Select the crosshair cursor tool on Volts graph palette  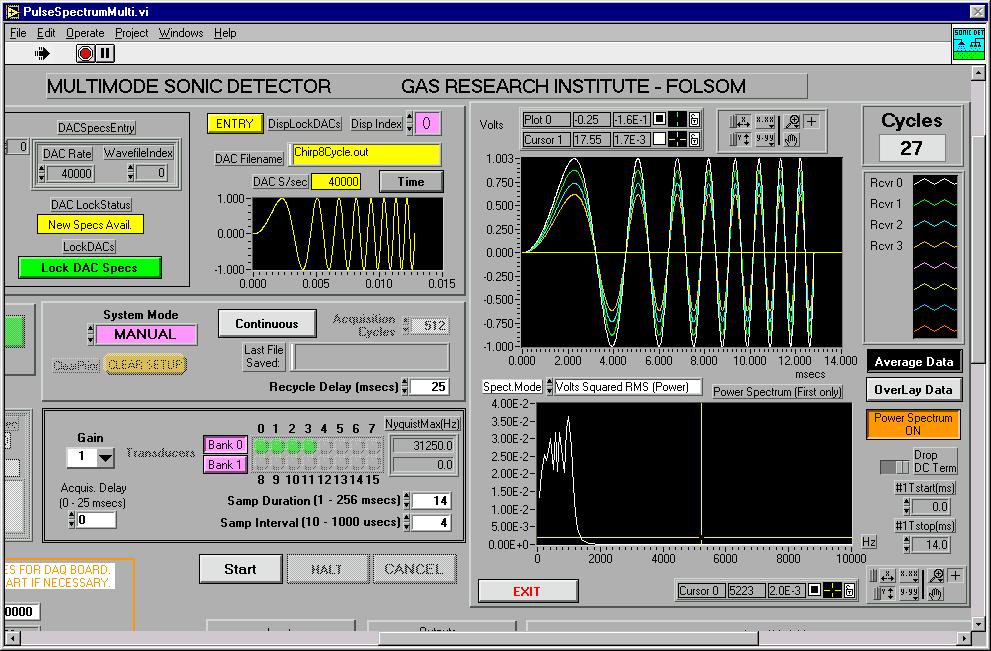point(812,121)
